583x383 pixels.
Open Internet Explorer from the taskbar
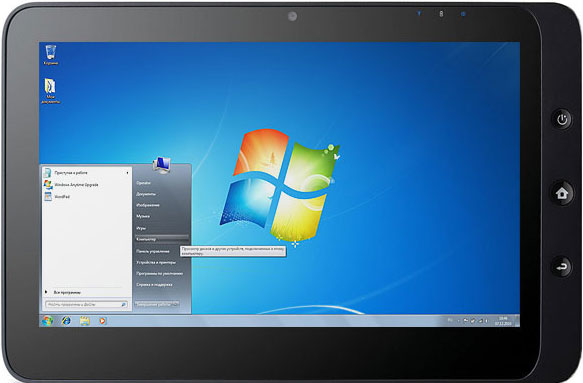click(x=67, y=321)
